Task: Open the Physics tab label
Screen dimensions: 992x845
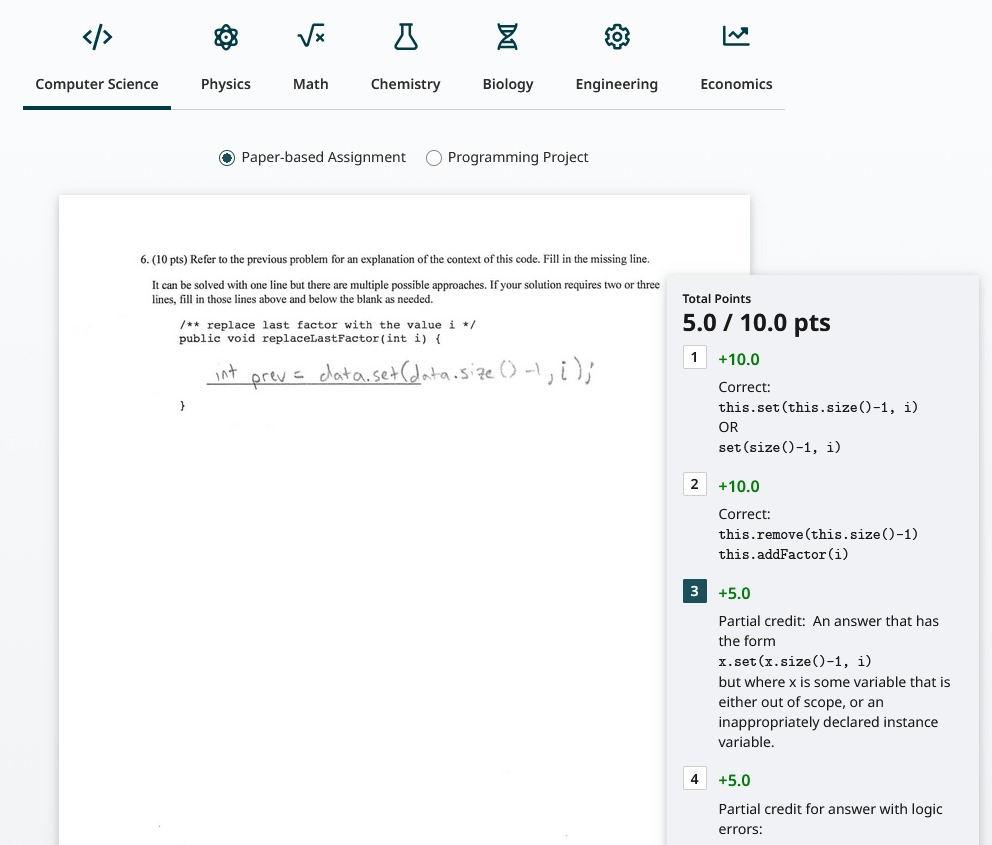Action: coord(226,84)
